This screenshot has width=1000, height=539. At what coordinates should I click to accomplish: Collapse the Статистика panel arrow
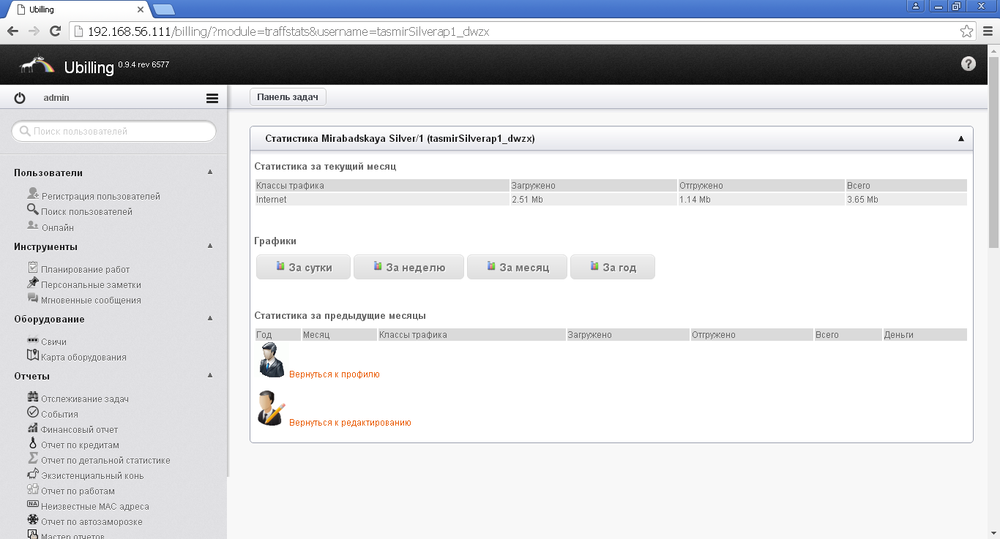pyautogui.click(x=960, y=139)
